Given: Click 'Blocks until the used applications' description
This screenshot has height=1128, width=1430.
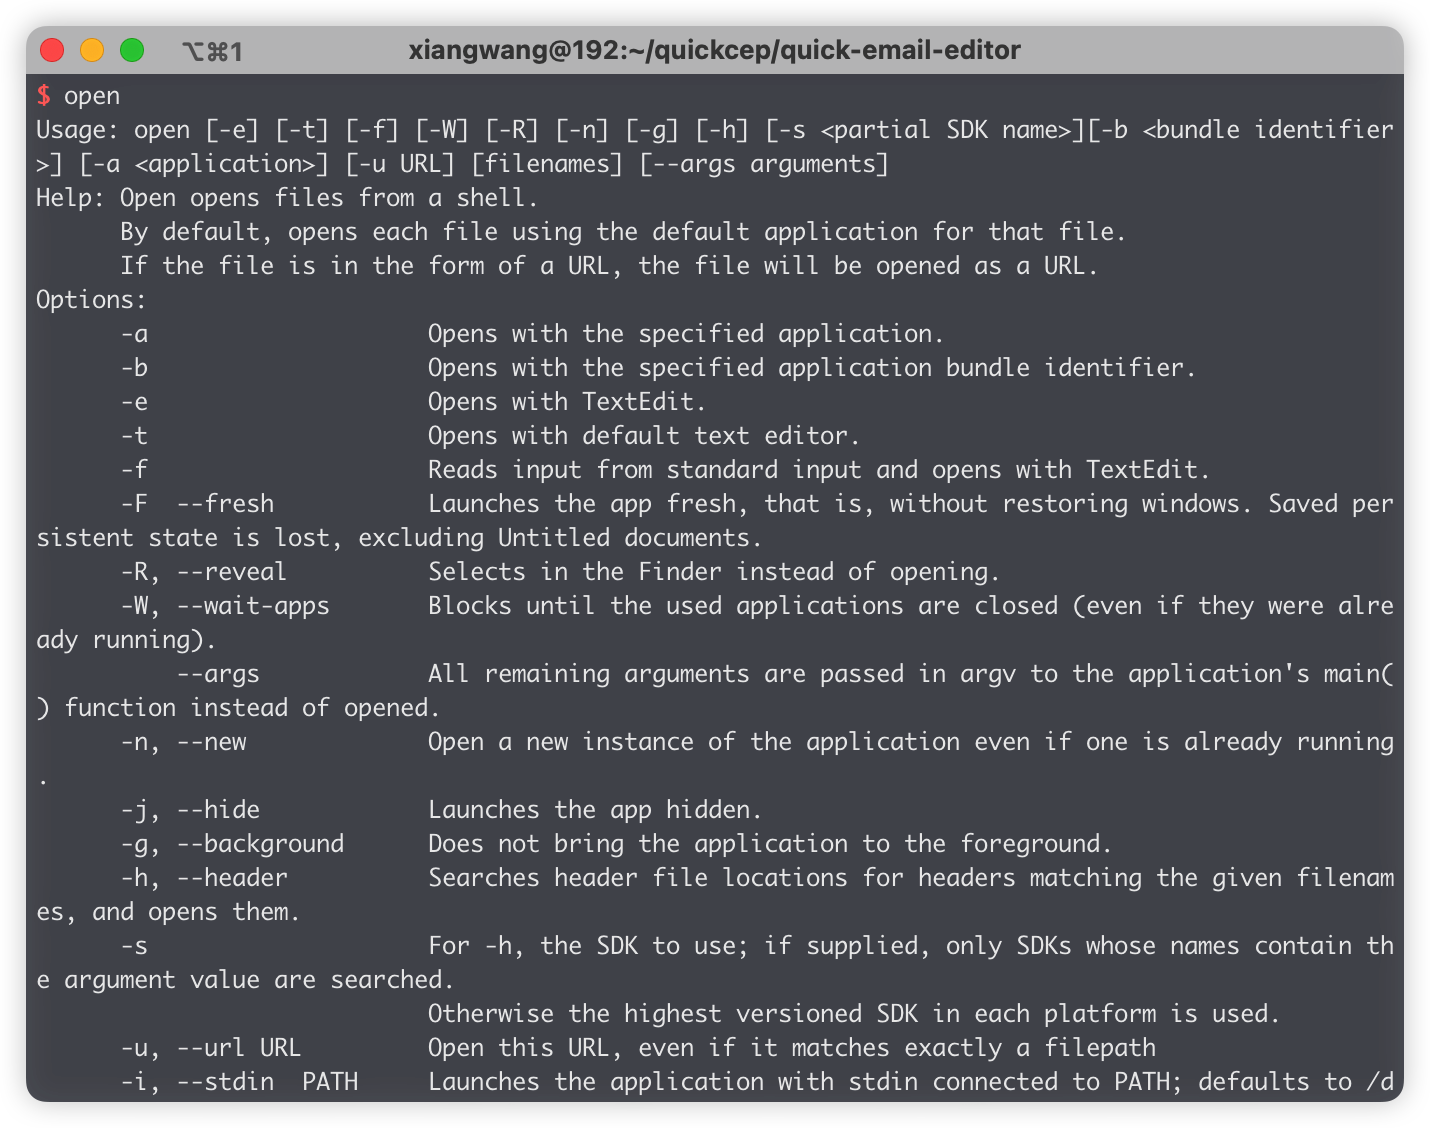Looking at the screenshot, I should (x=910, y=606).
